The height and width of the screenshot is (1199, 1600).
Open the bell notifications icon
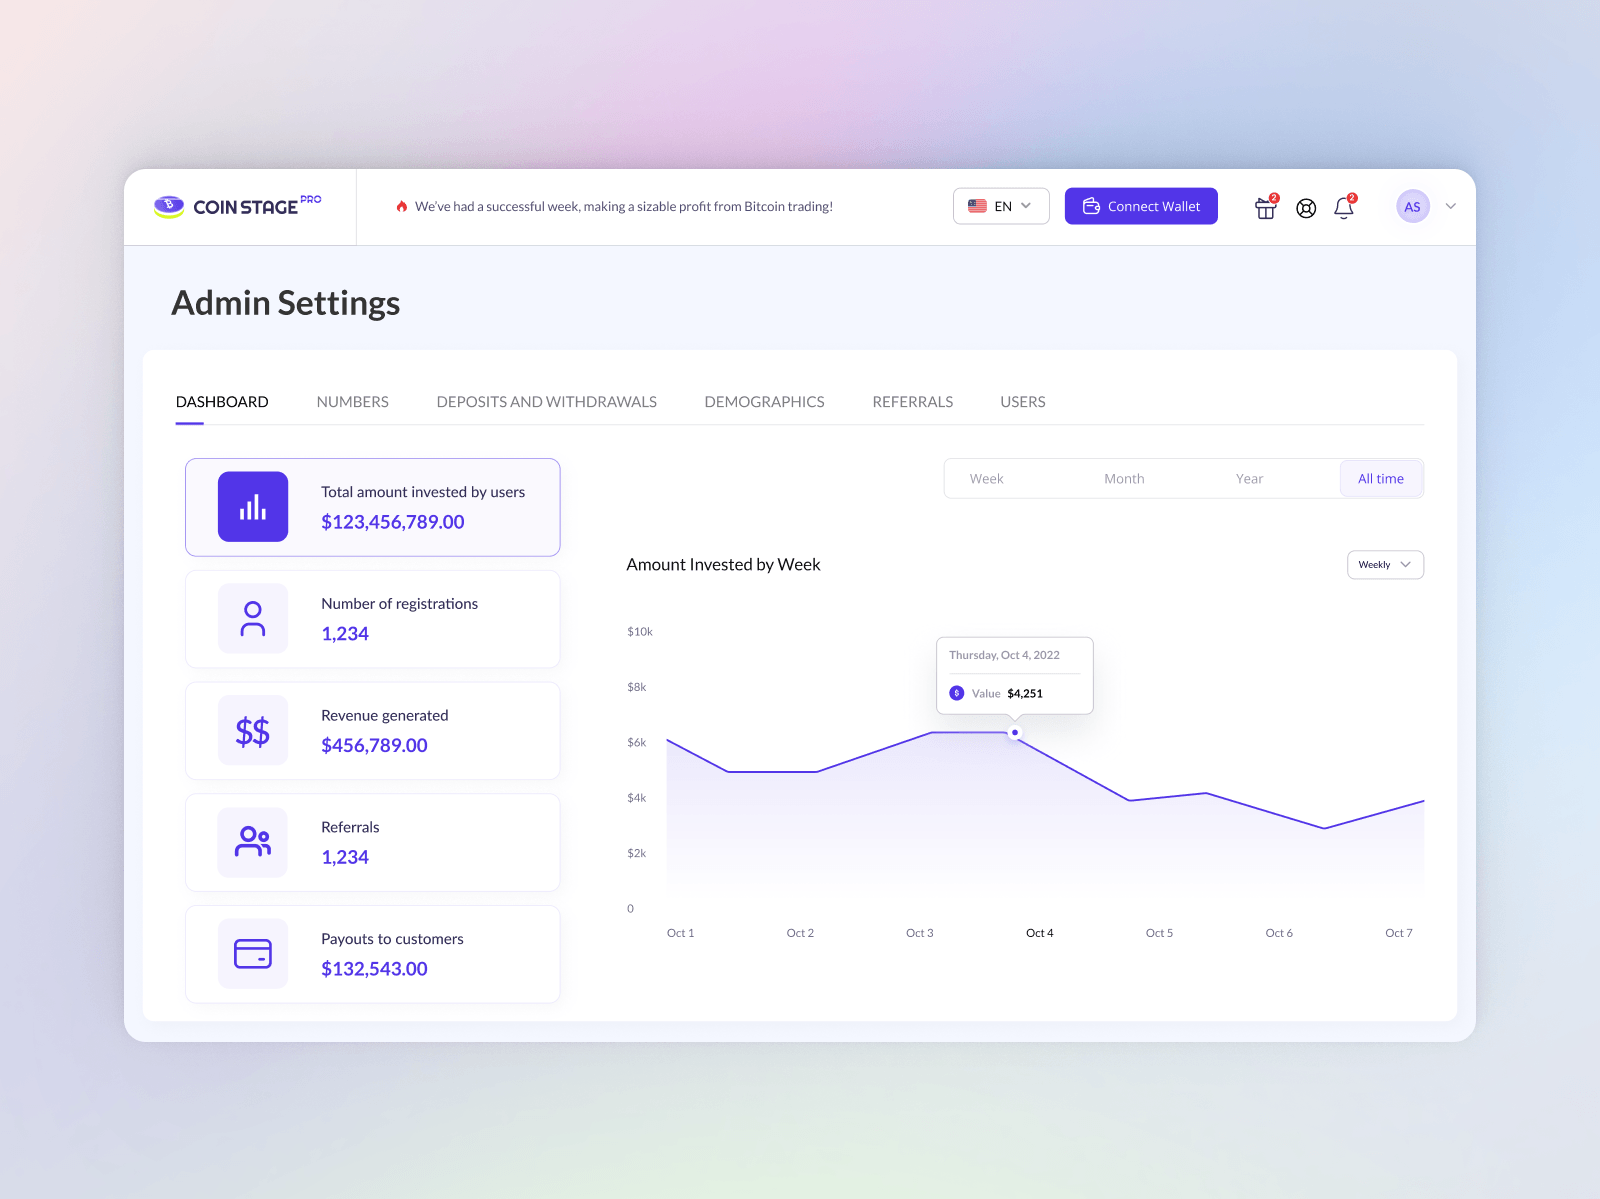click(1344, 207)
